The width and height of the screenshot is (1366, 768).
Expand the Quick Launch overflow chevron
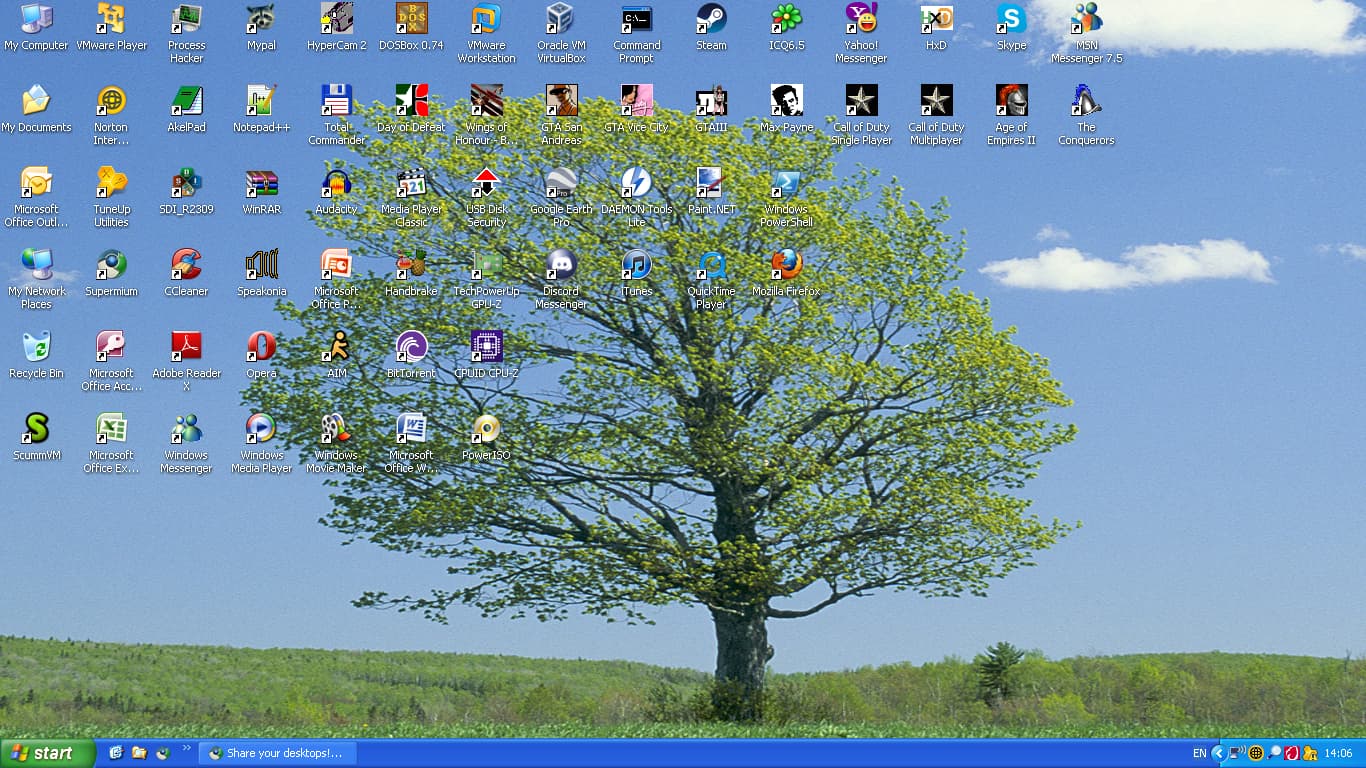187,750
